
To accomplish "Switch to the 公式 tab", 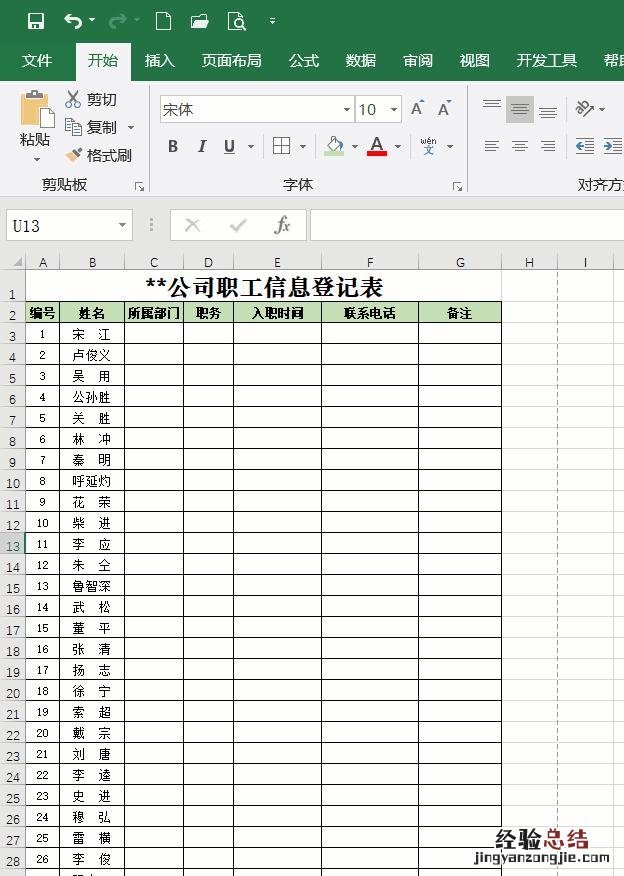I will [x=304, y=60].
